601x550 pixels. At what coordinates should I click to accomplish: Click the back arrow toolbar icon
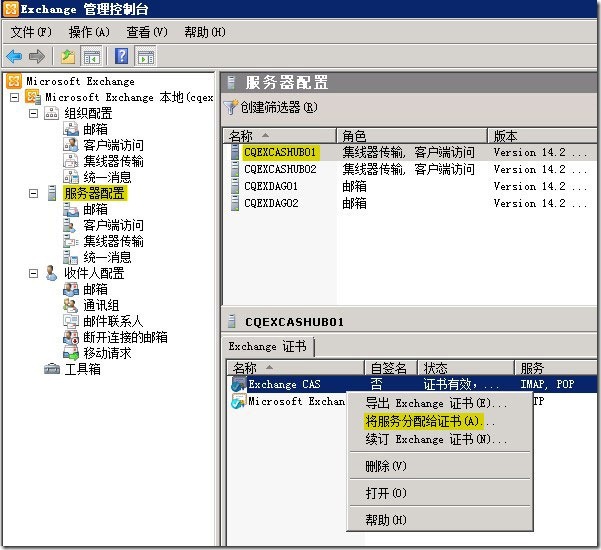pos(14,56)
